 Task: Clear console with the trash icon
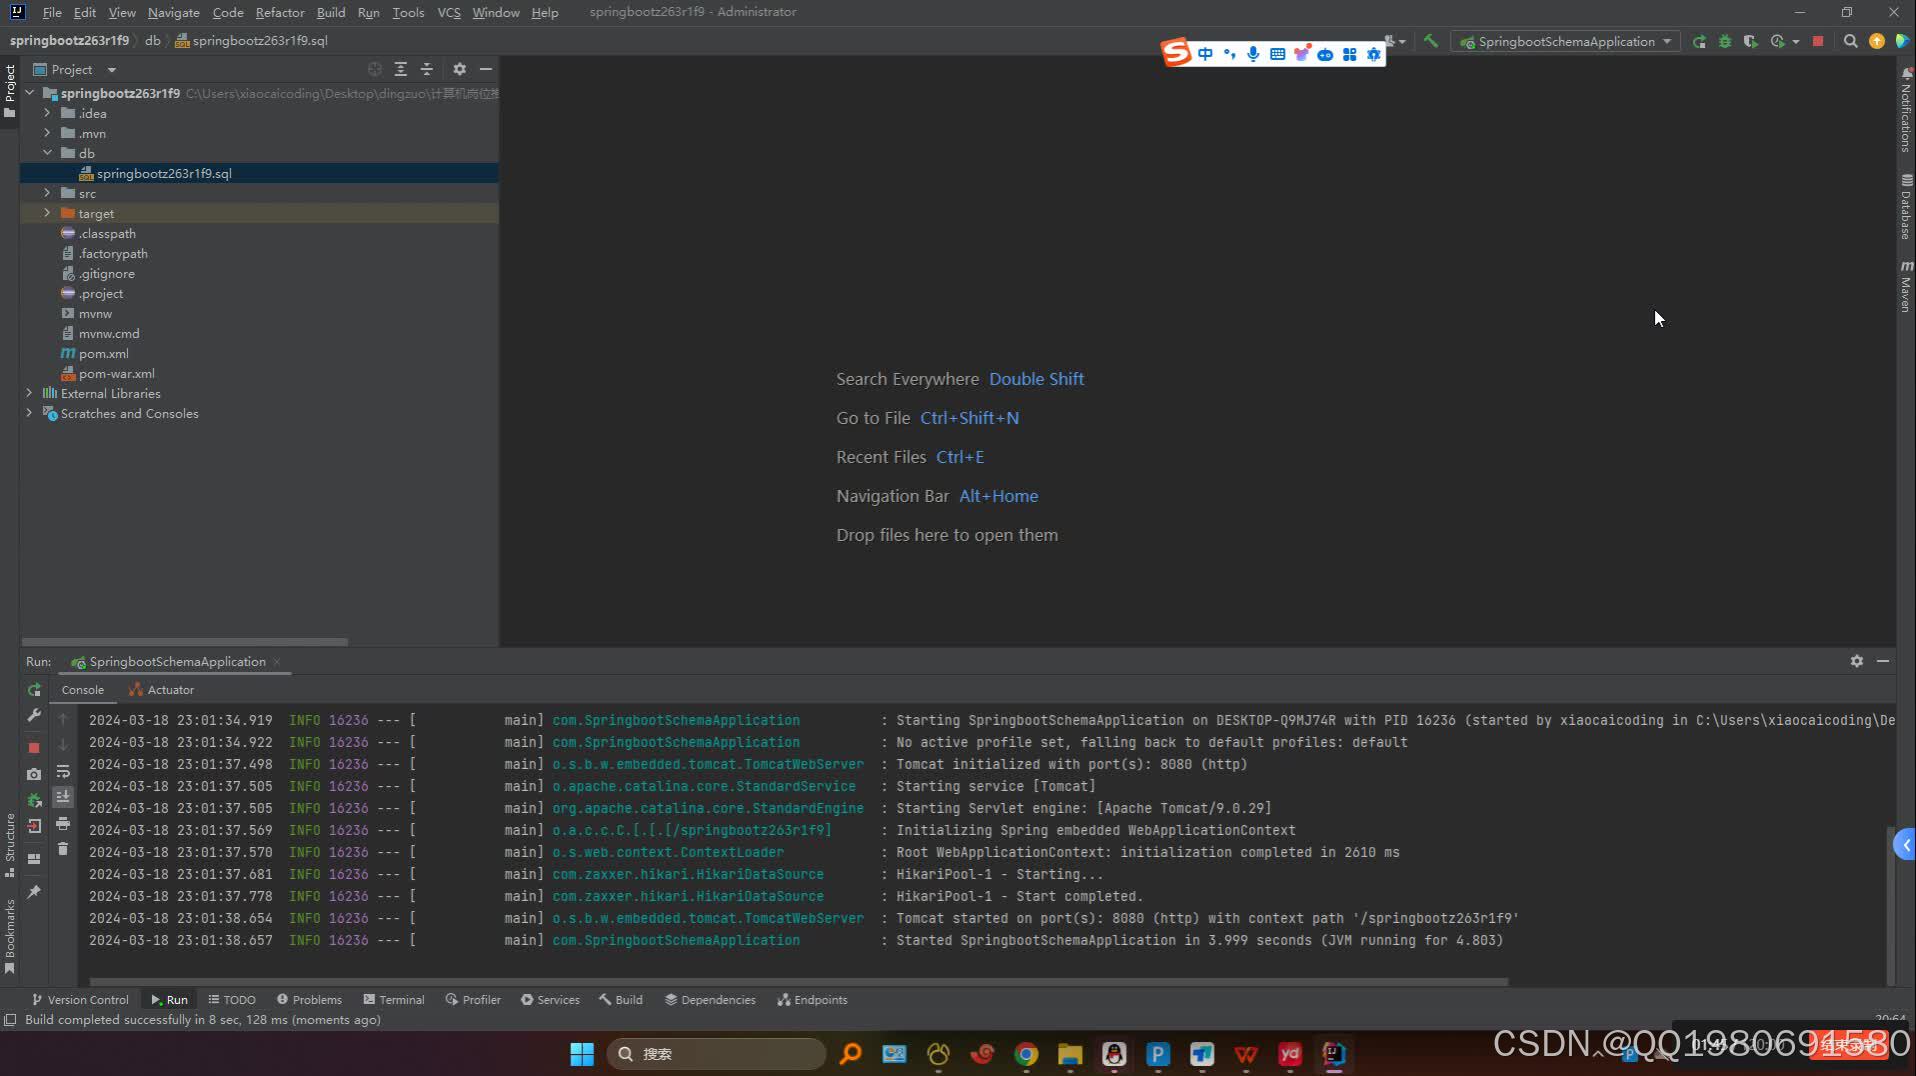click(x=63, y=849)
